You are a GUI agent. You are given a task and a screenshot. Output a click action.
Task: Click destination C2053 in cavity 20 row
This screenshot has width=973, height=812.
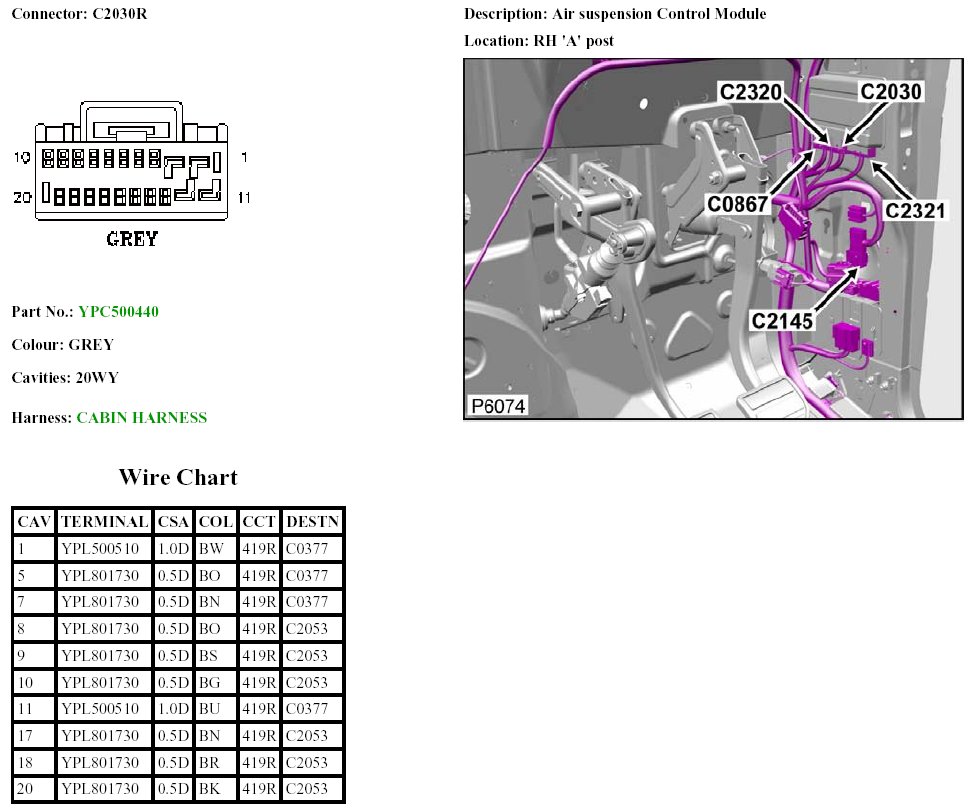click(x=306, y=789)
